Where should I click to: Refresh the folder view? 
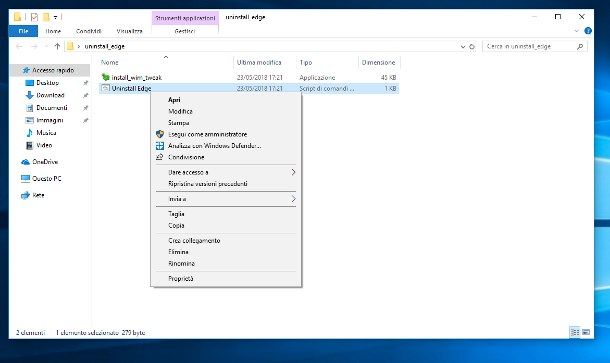pos(472,46)
